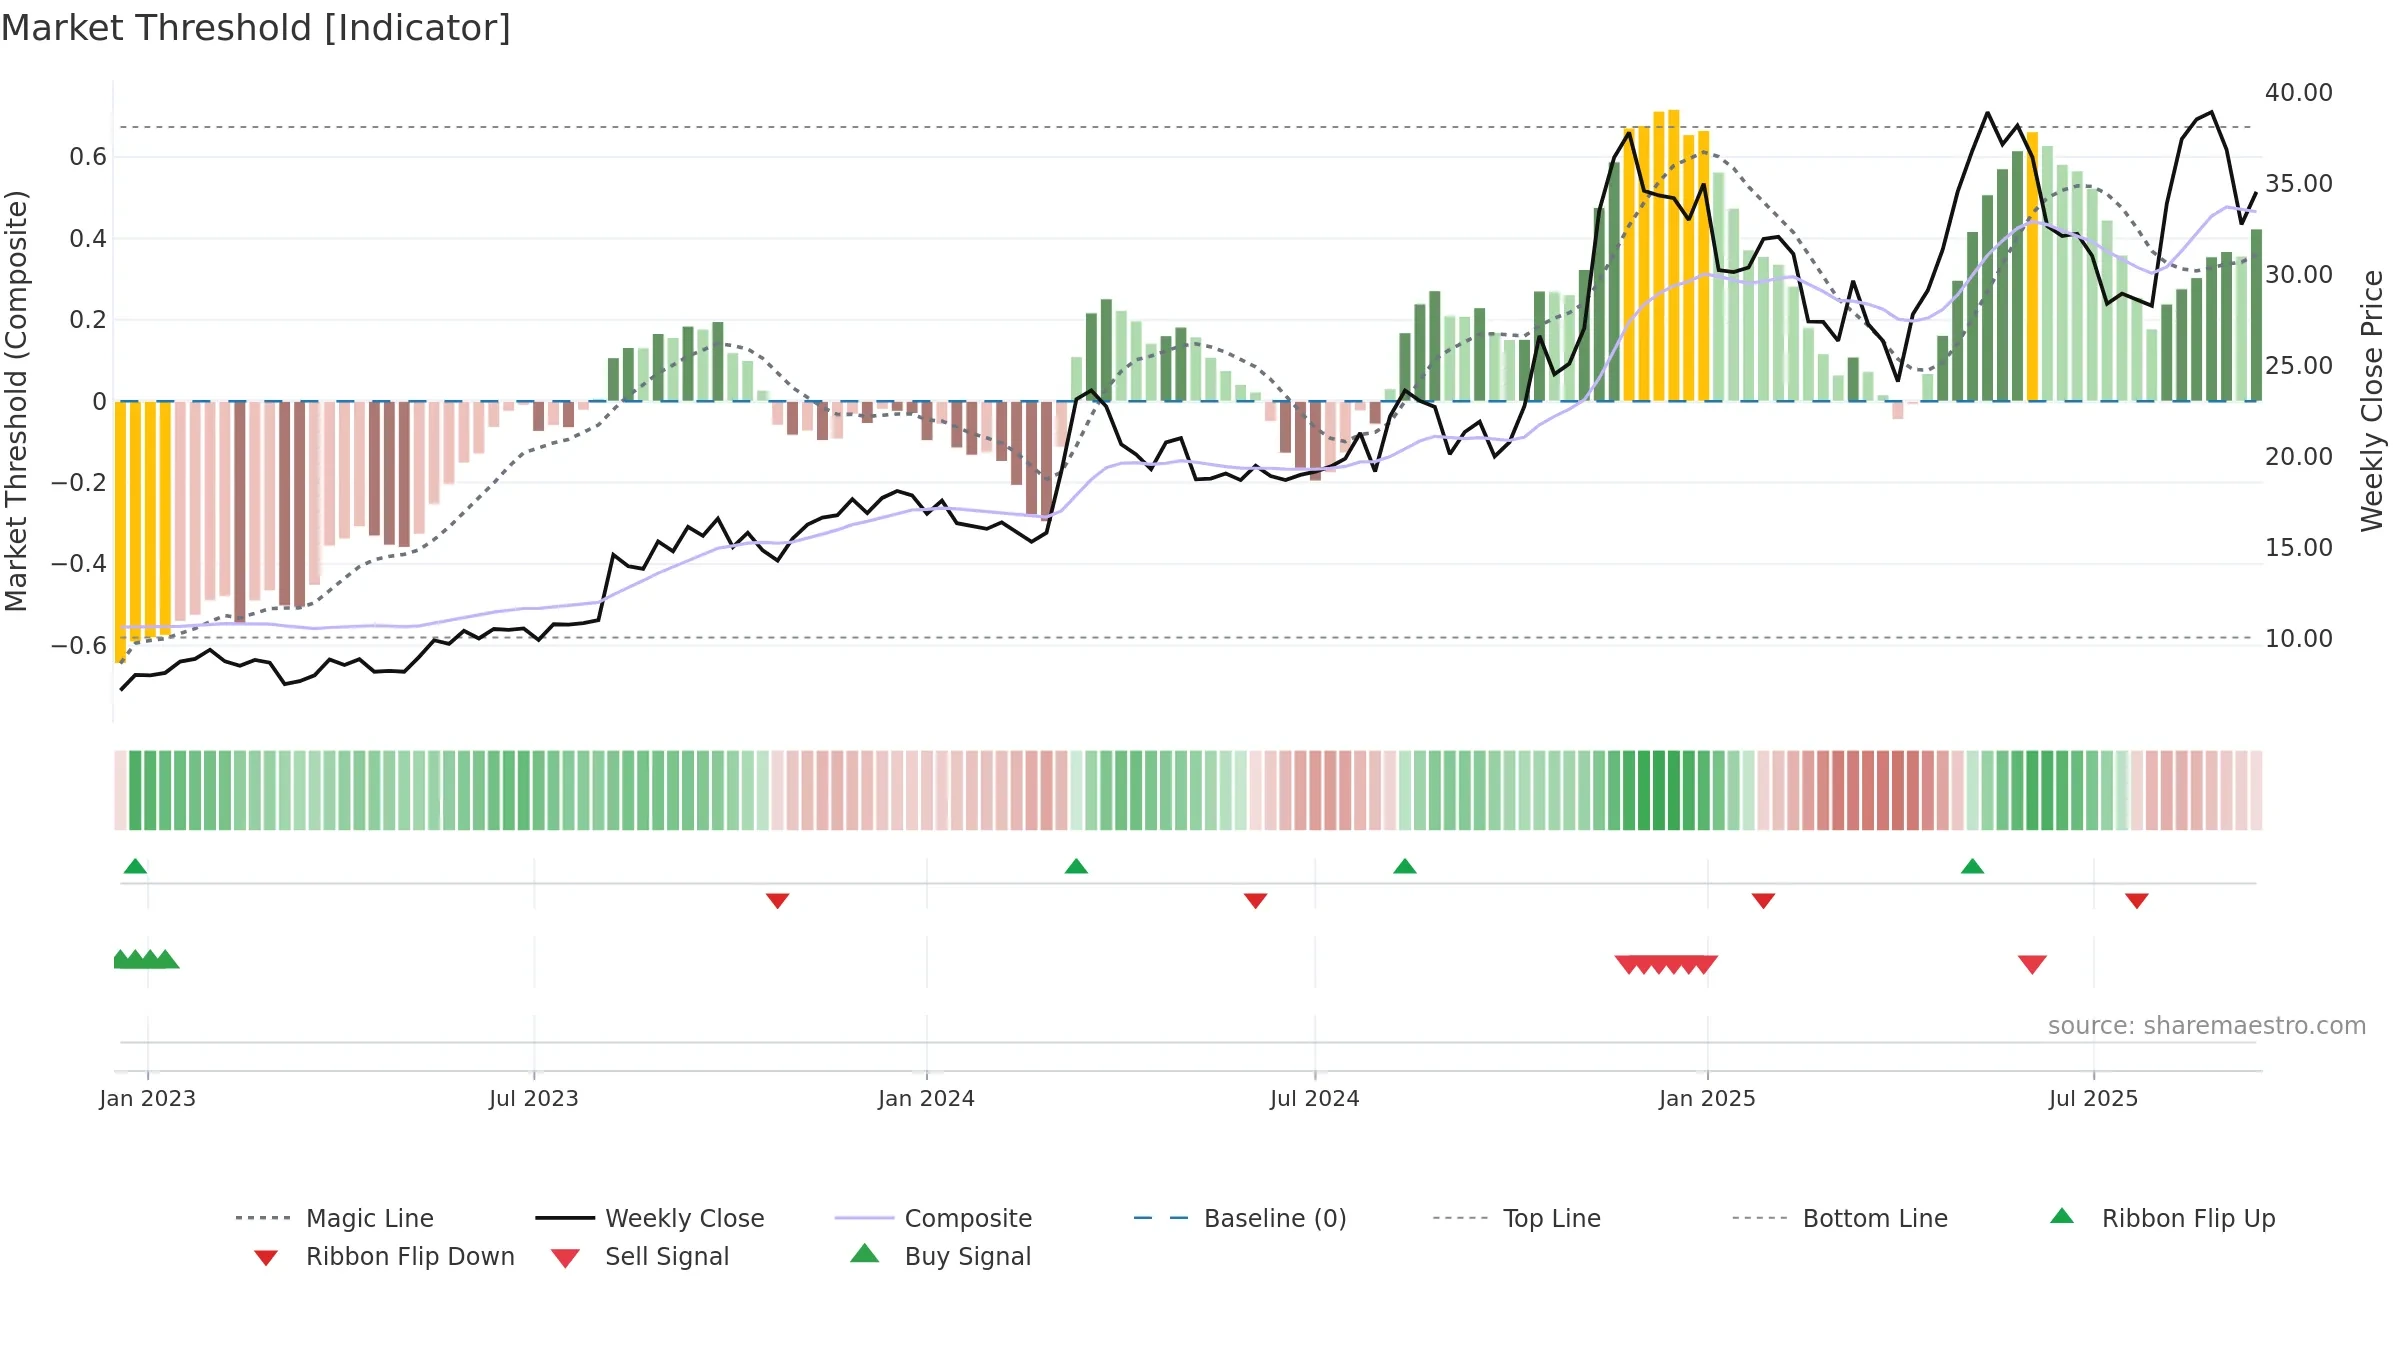Click the Jan 2023 x-axis label
This screenshot has height=1350, width=2400.
tap(148, 1098)
